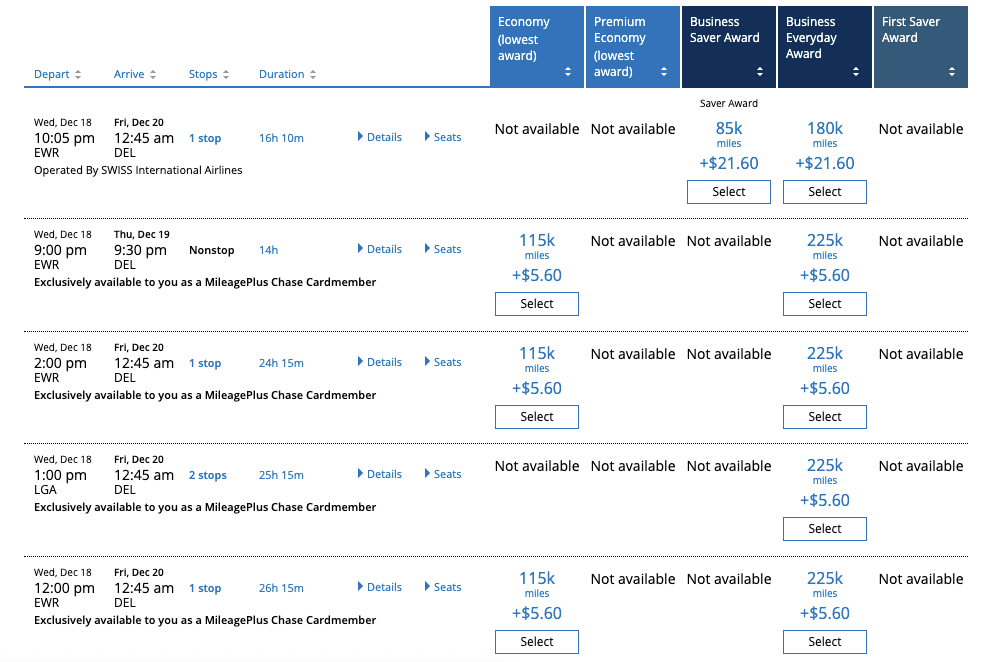
Task: Show Seats for the 12:00 pm EWR flight
Action: 443,587
